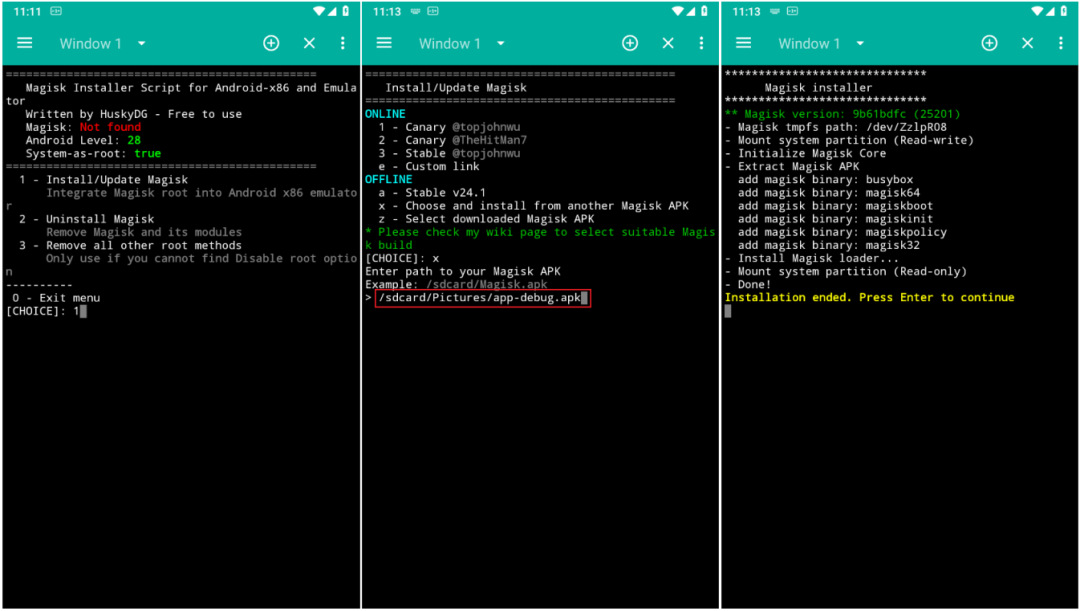The image size is (1080, 611).
Task: Add new window in the right screen
Action: [990, 43]
